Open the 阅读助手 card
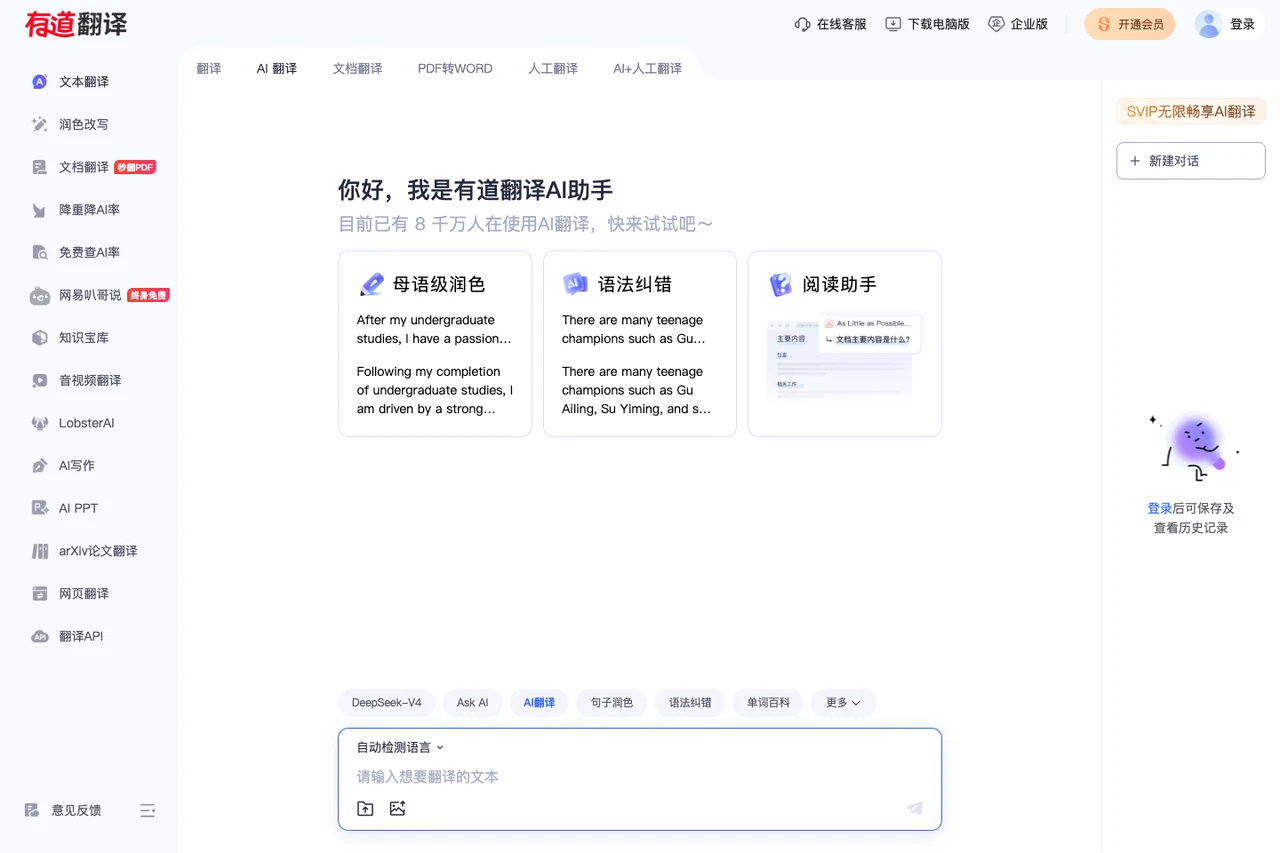The image size is (1280, 853). pos(845,344)
